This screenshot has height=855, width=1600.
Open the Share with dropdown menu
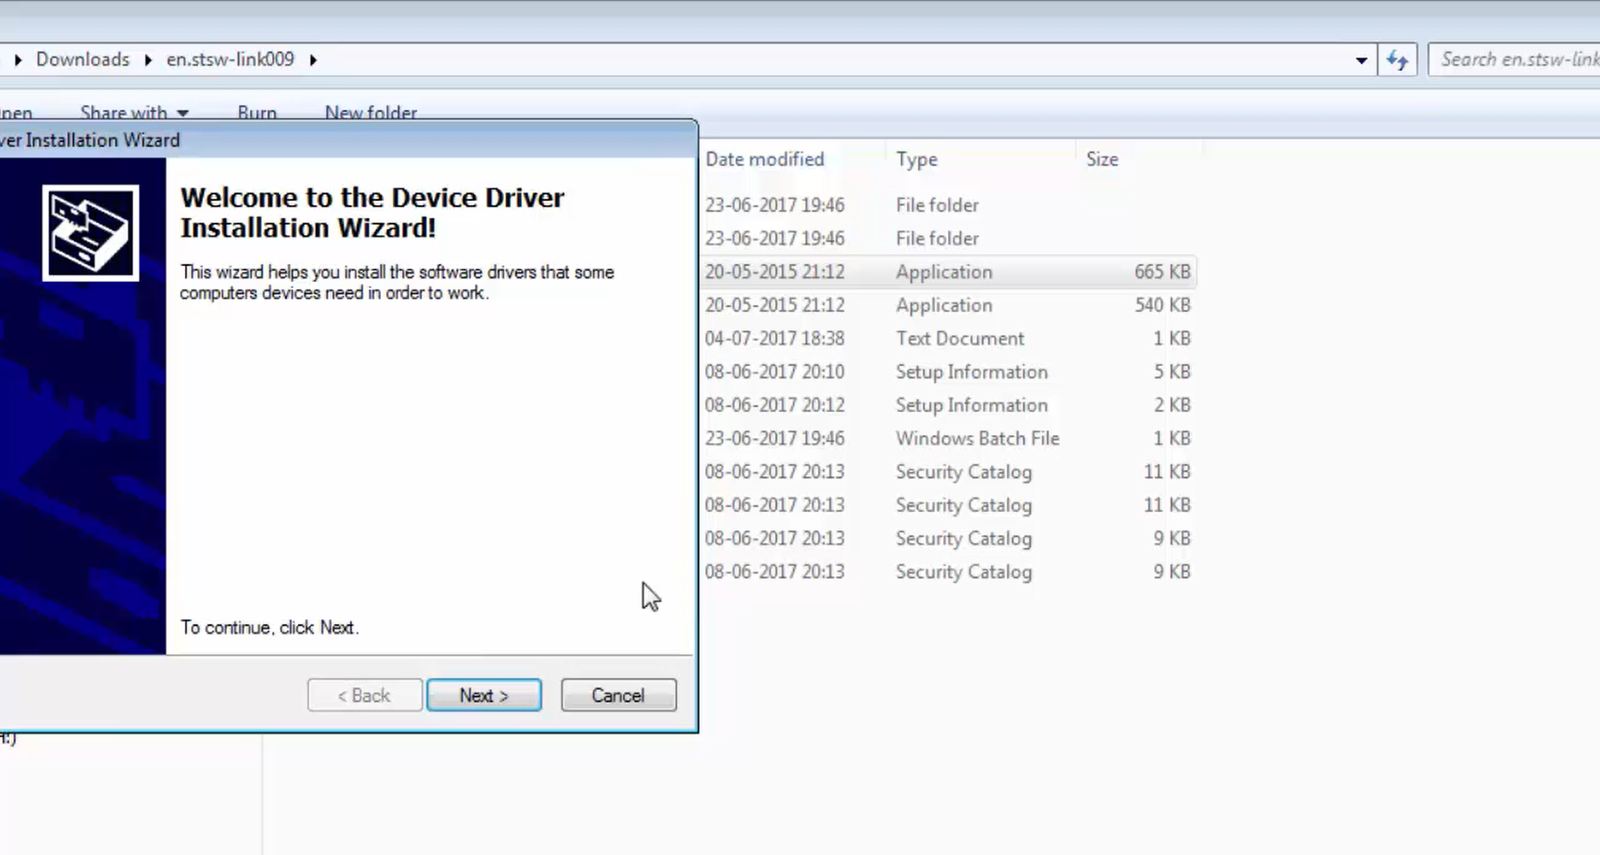[x=134, y=113]
